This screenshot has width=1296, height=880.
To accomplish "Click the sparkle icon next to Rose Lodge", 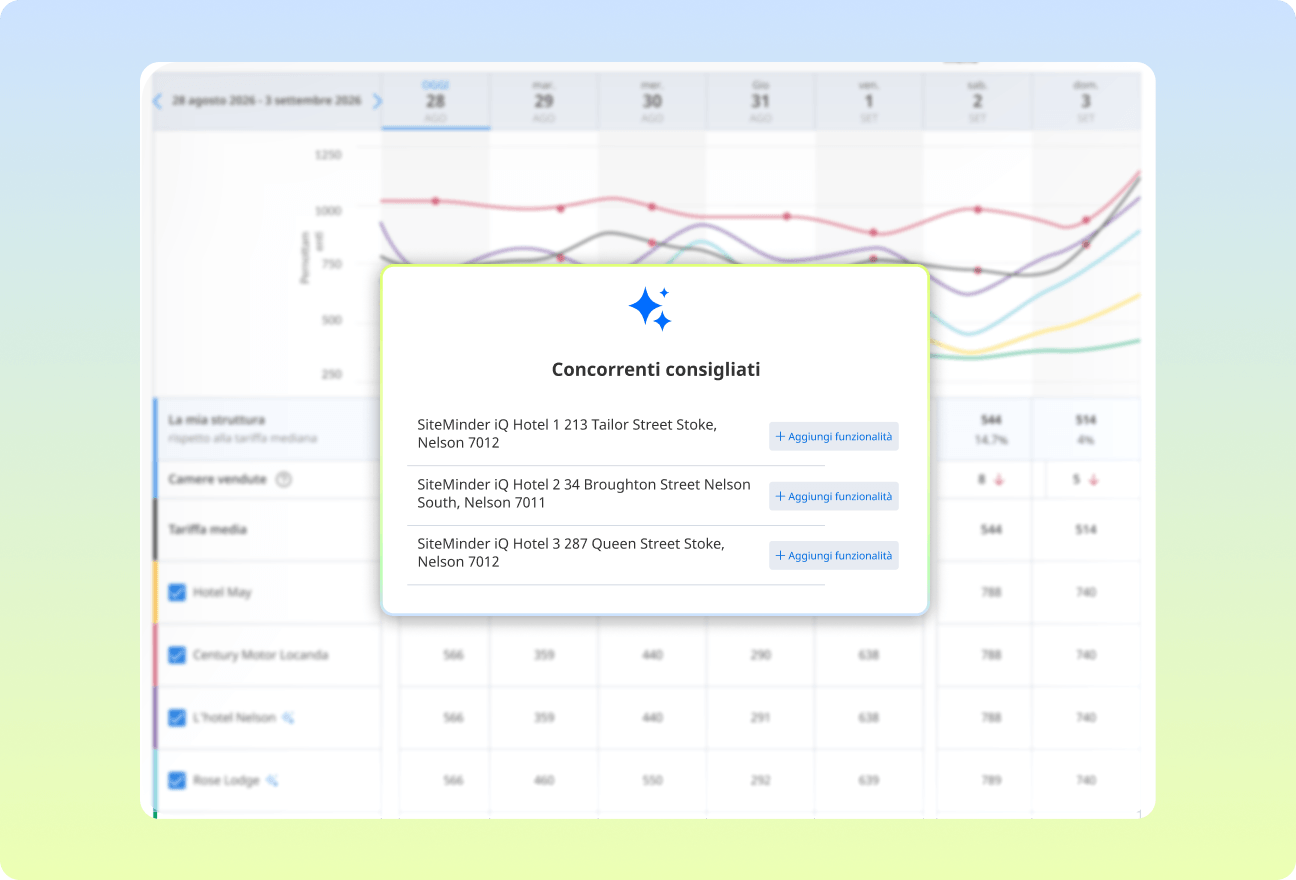I will [272, 781].
